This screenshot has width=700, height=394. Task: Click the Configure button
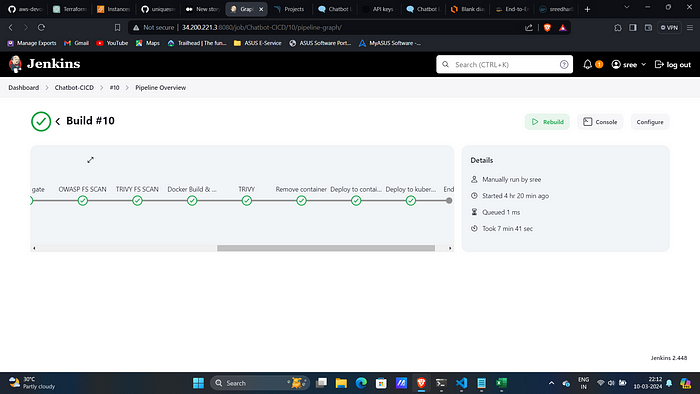(650, 122)
